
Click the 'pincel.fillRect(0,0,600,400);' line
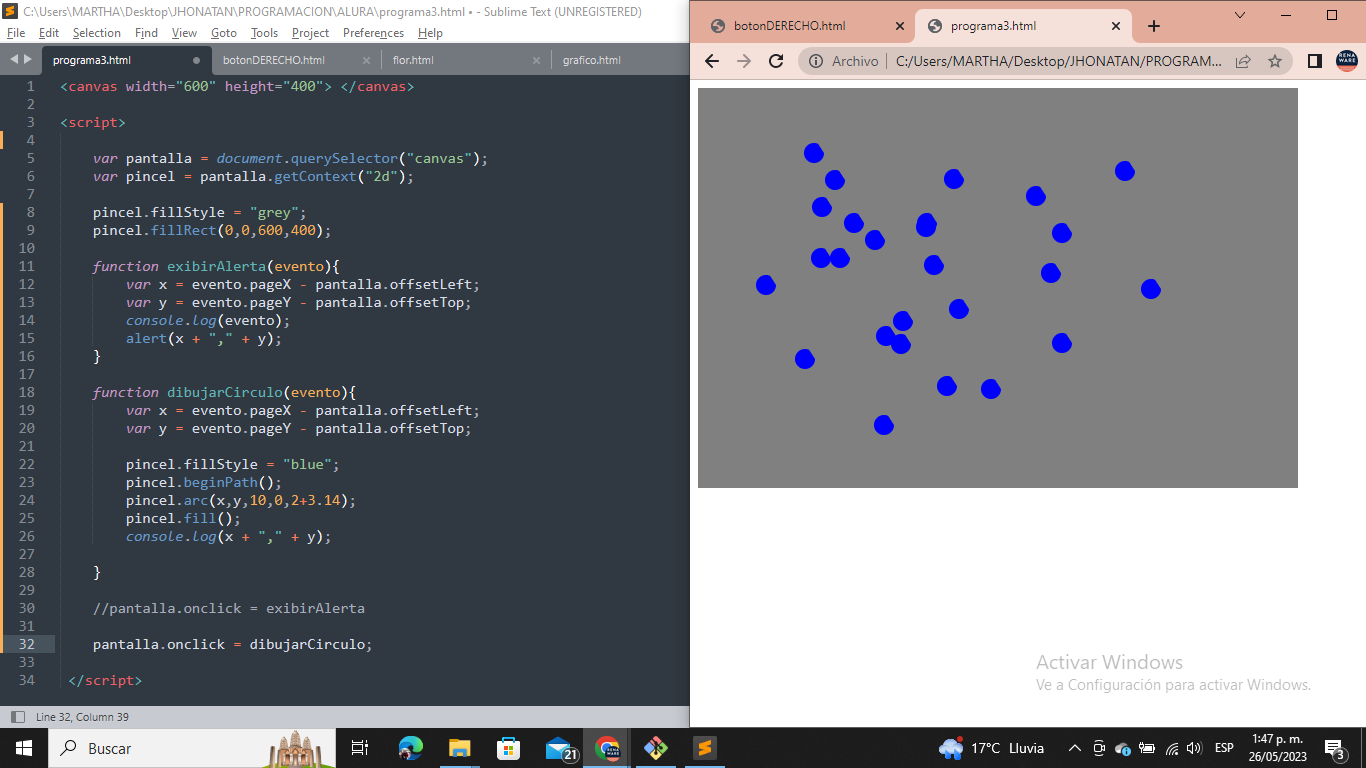point(211,230)
